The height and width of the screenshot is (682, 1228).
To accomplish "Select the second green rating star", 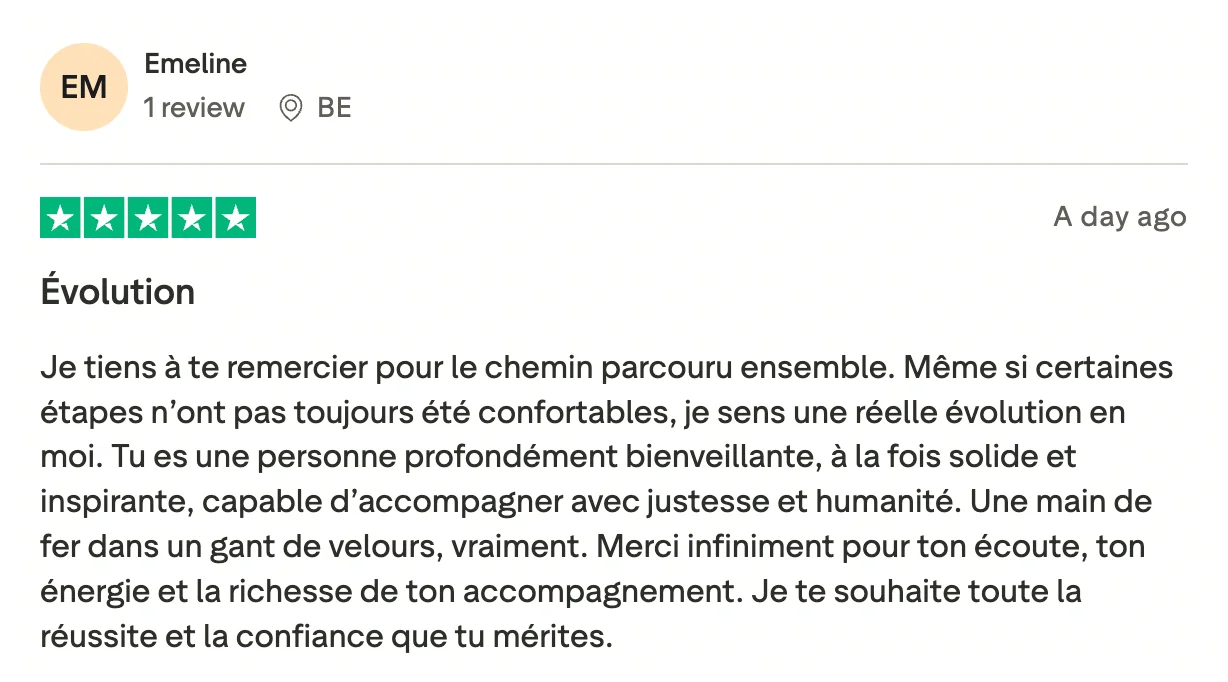I will pyautogui.click(x=104, y=218).
